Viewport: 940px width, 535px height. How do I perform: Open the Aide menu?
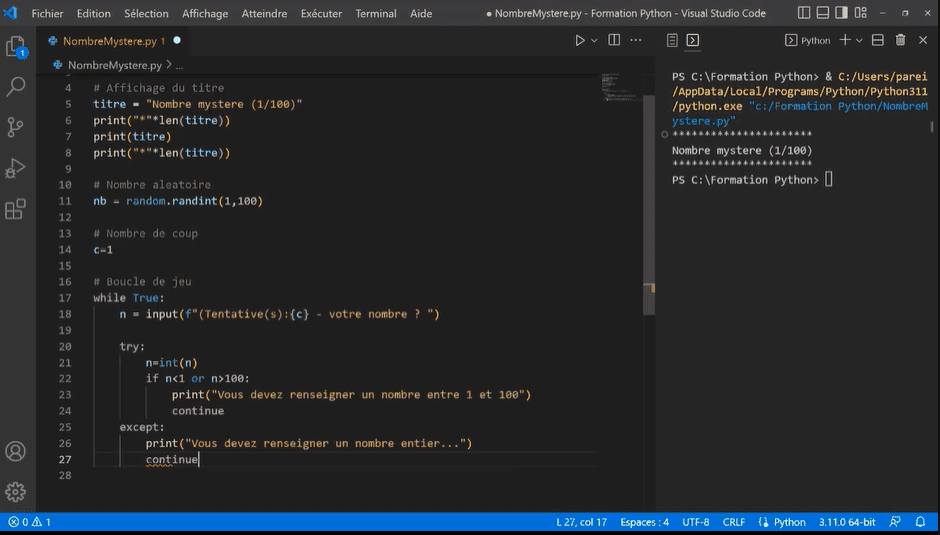coord(421,13)
